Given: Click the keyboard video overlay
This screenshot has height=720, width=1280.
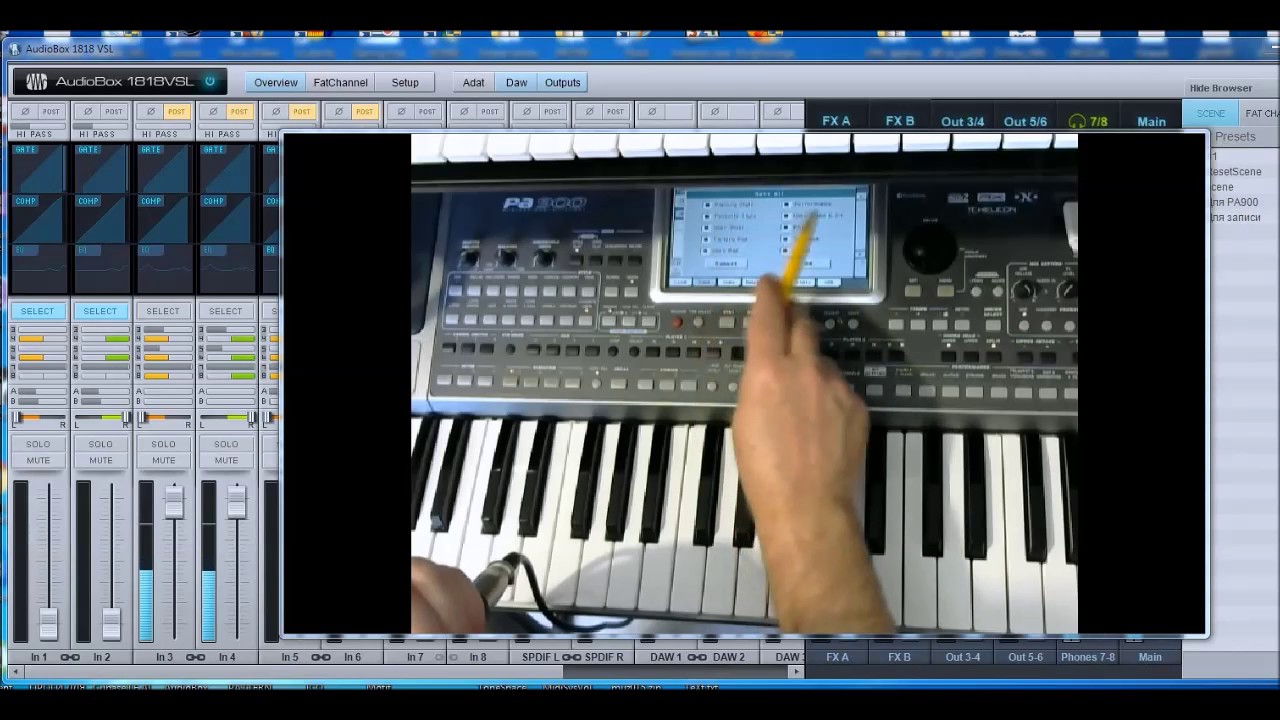Looking at the screenshot, I should coord(745,384).
